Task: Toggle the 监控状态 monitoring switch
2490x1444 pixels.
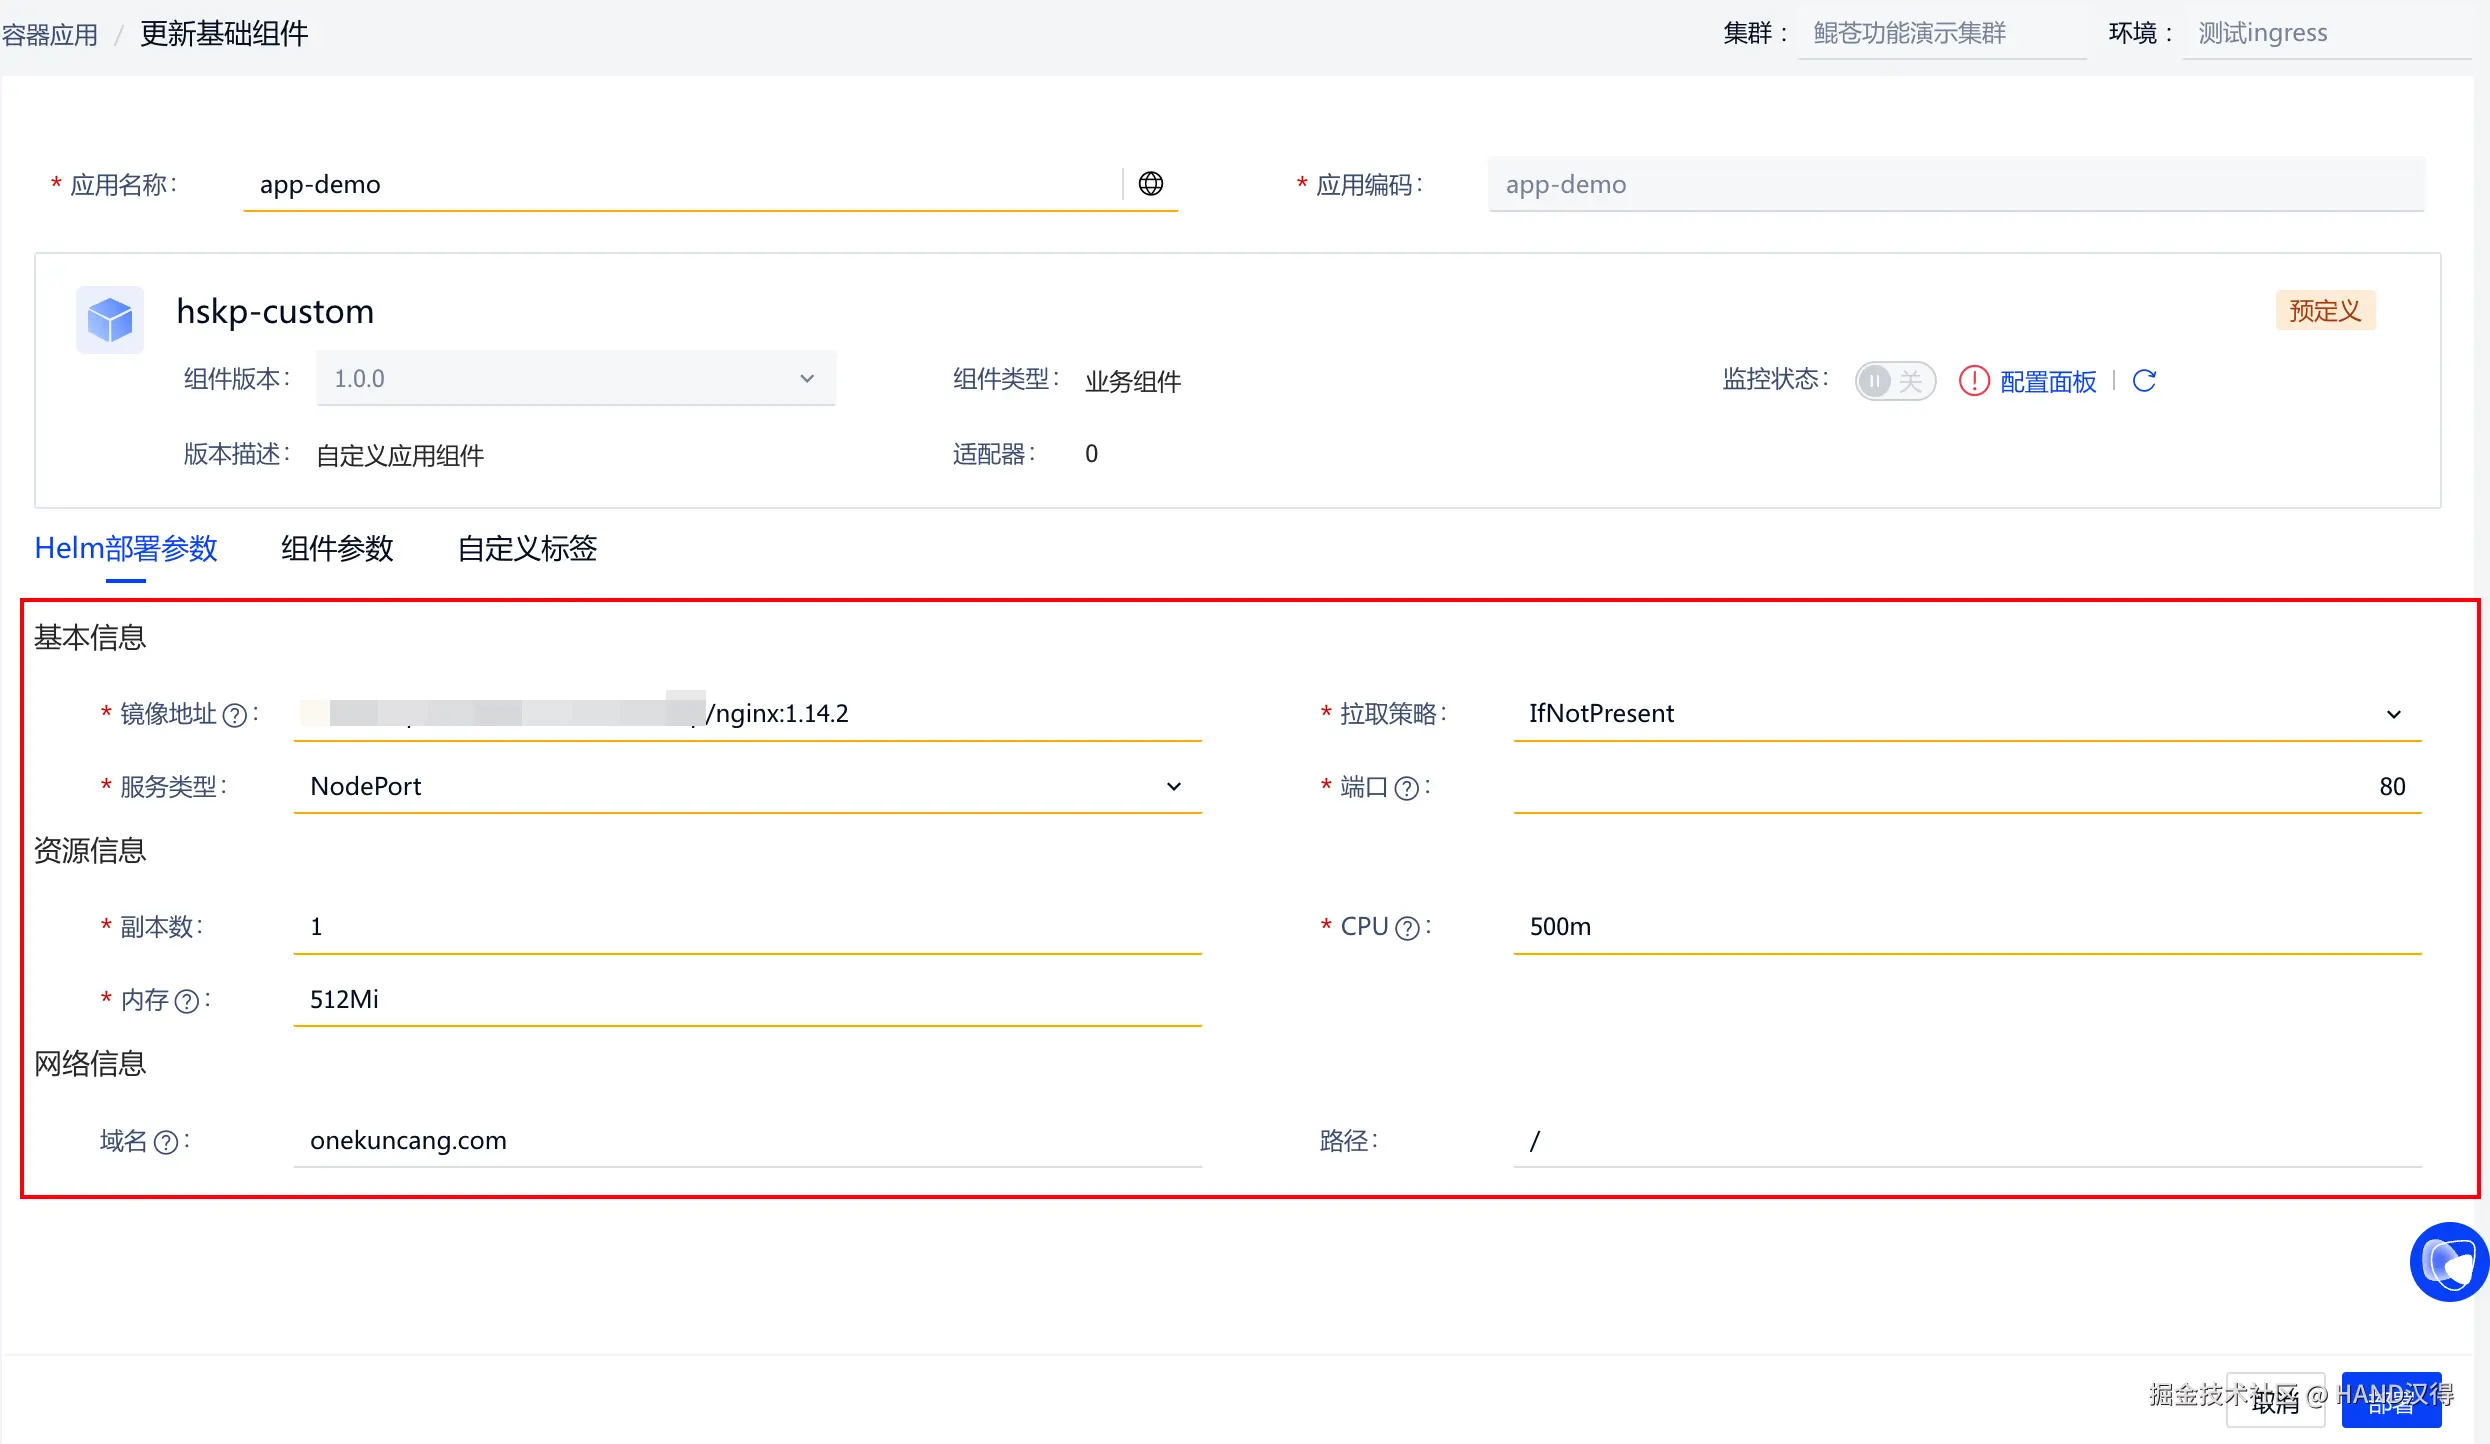Action: (x=1894, y=381)
